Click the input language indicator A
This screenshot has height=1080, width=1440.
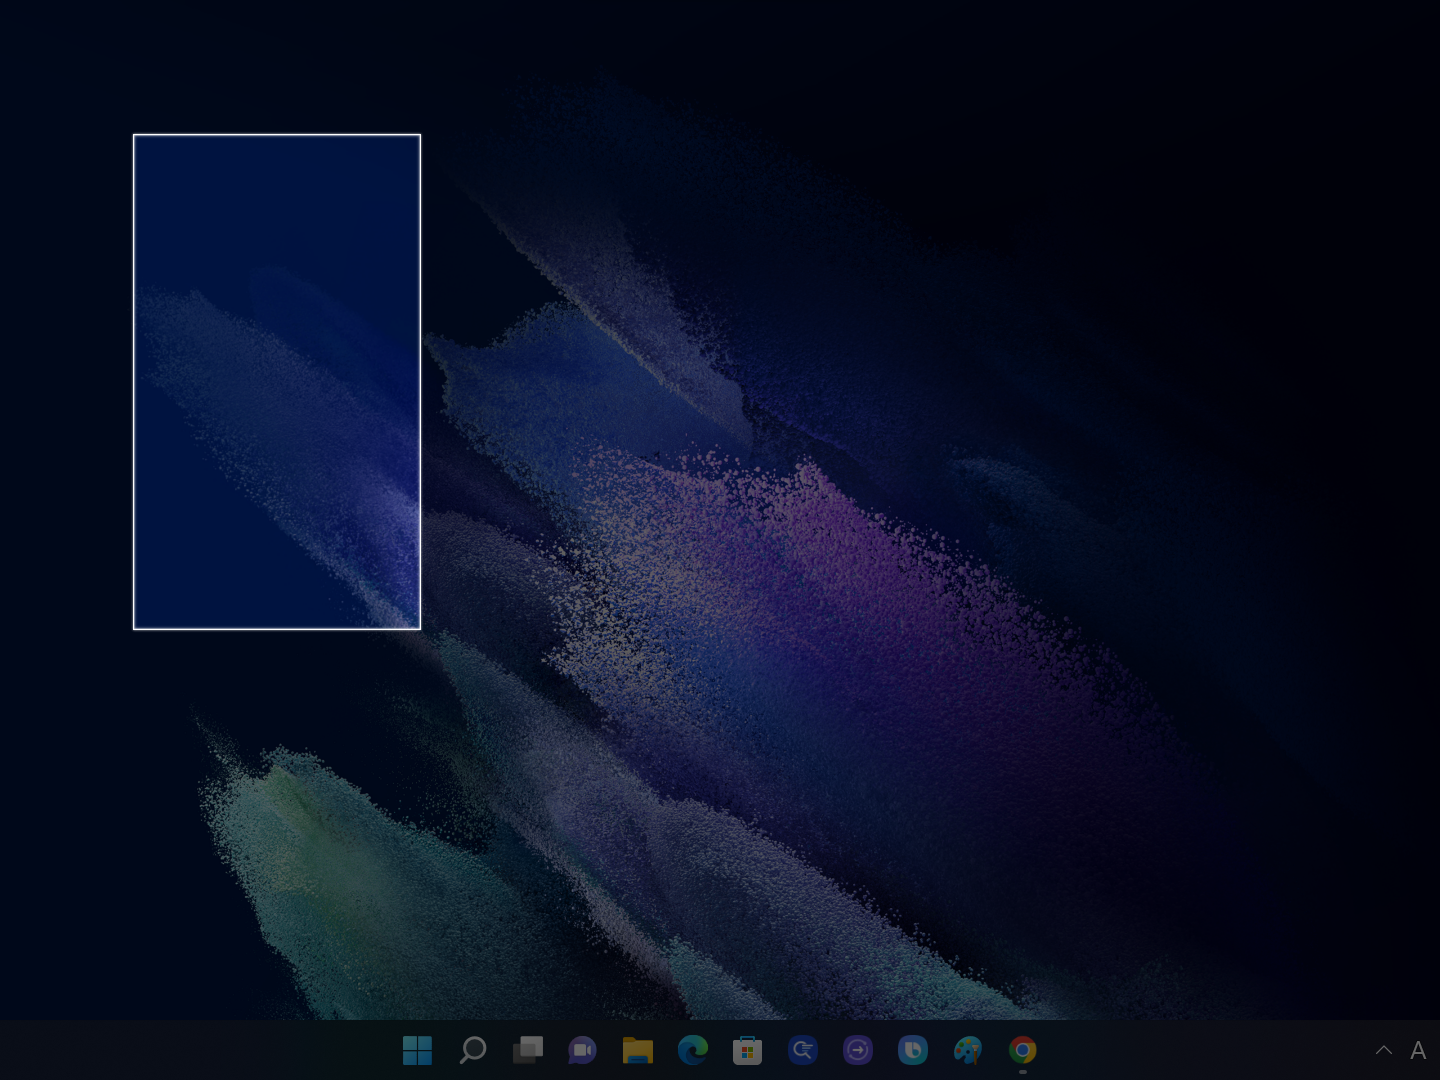click(1418, 1050)
